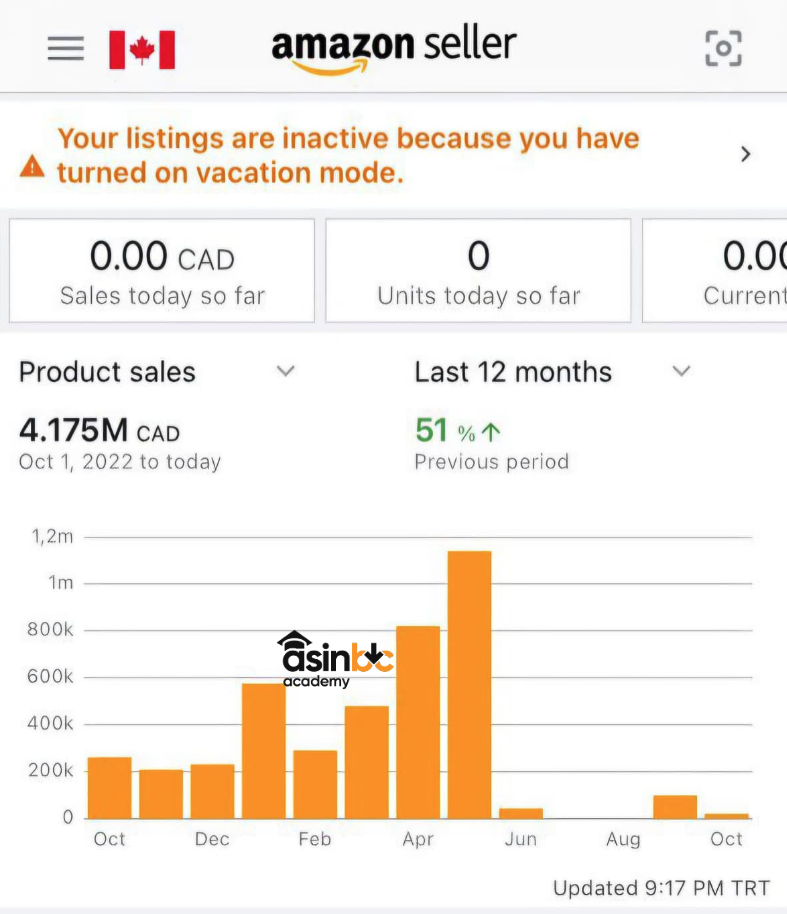This screenshot has height=914, width=787.
Task: Select the April sales bar
Action: point(418,721)
